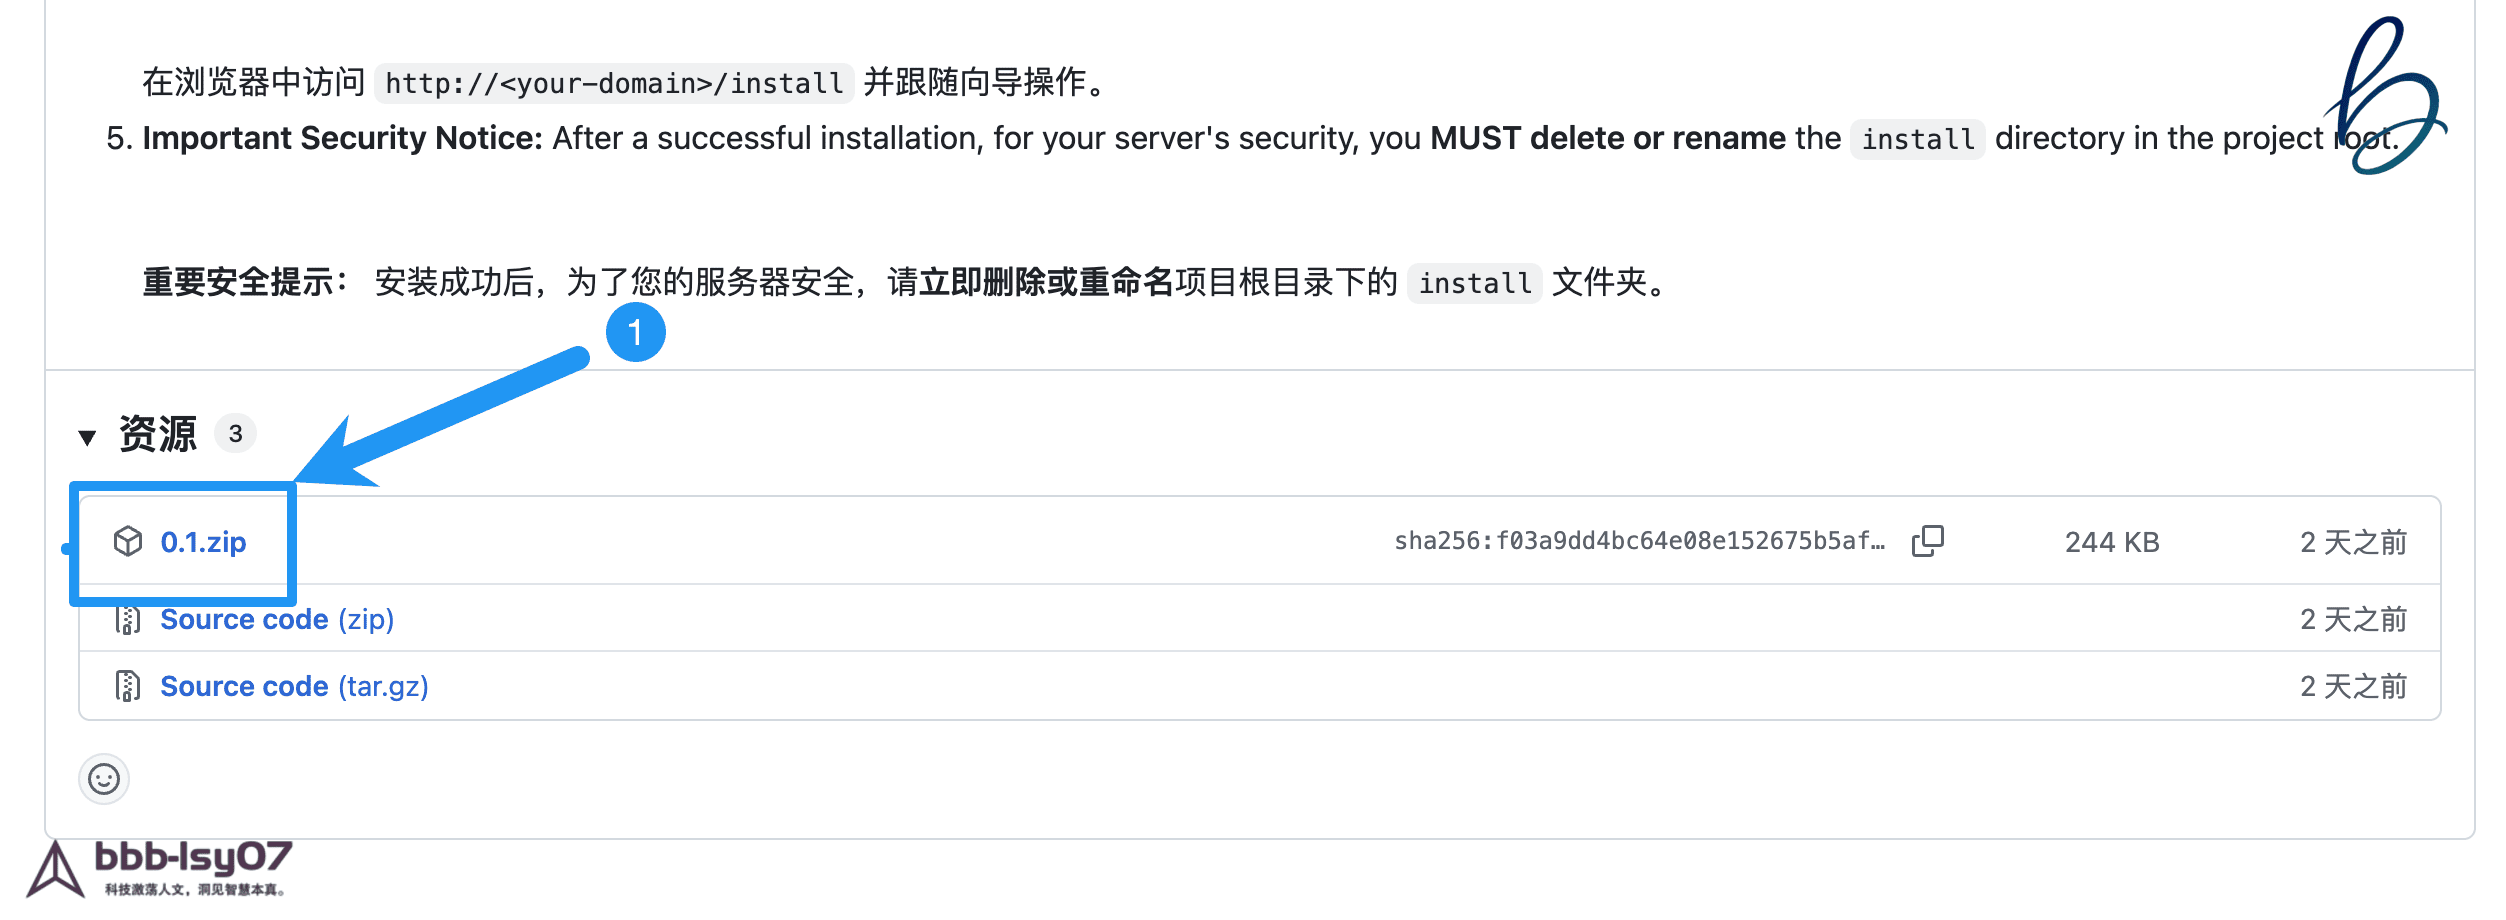Viewport: 2506px width, 920px height.
Task: Click the 2 天之前 timestamp on 0.1.zip row
Action: [2353, 542]
